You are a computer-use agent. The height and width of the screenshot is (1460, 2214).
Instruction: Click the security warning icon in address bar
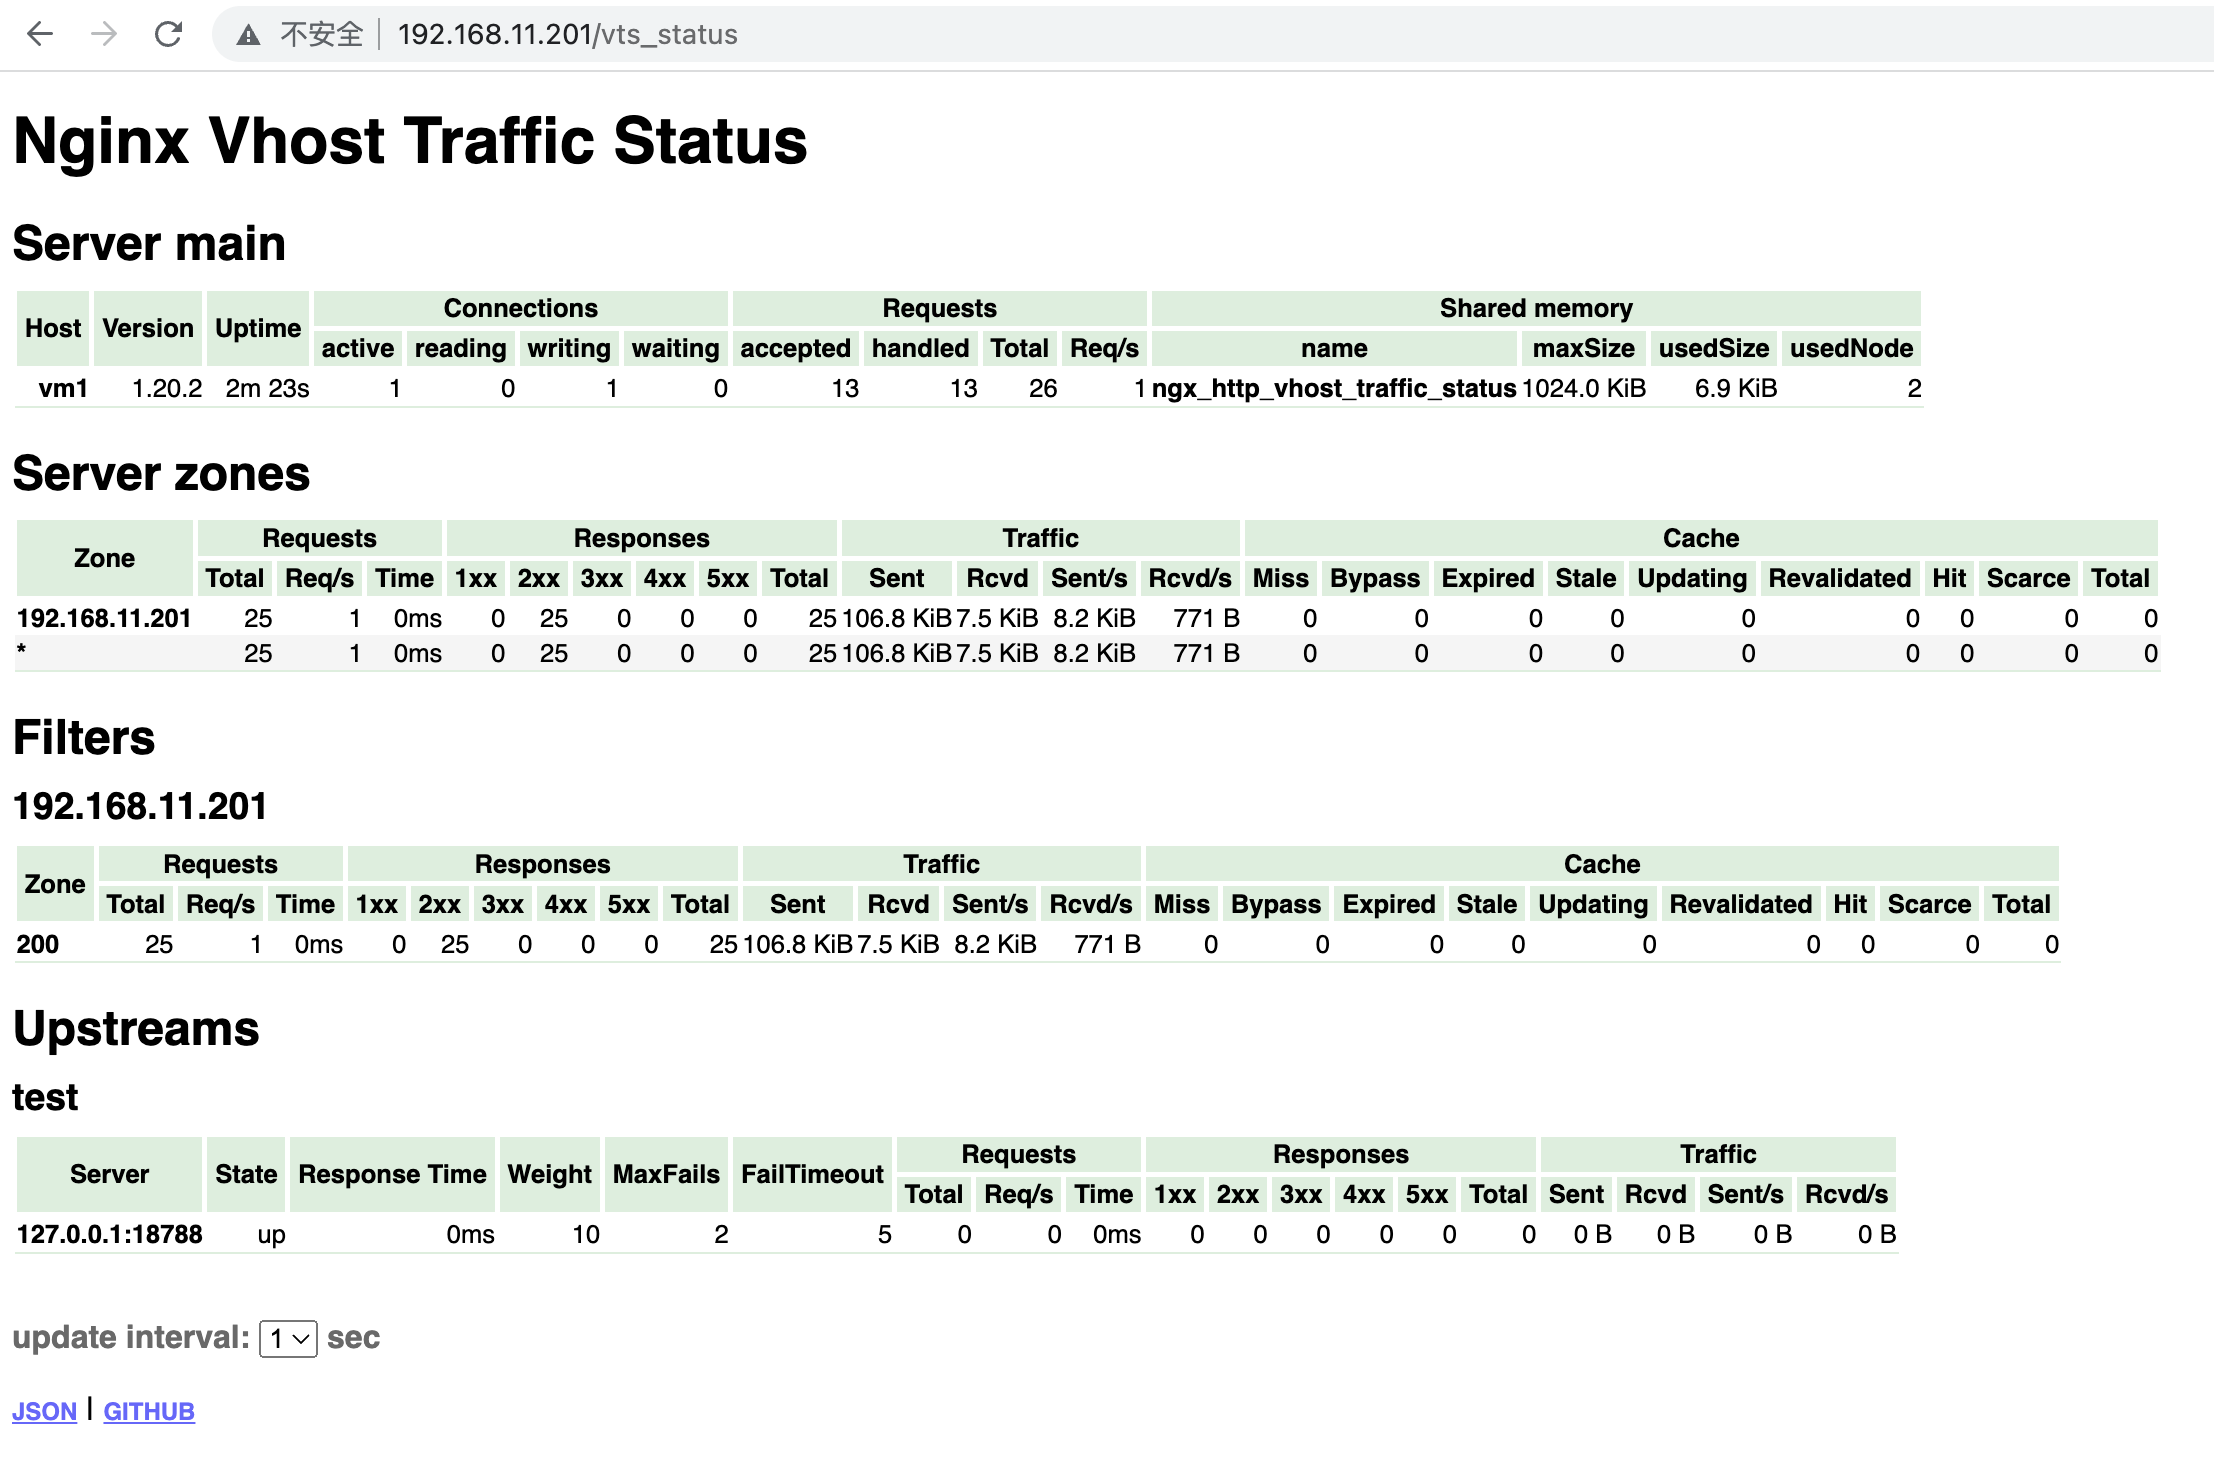pyautogui.click(x=246, y=33)
